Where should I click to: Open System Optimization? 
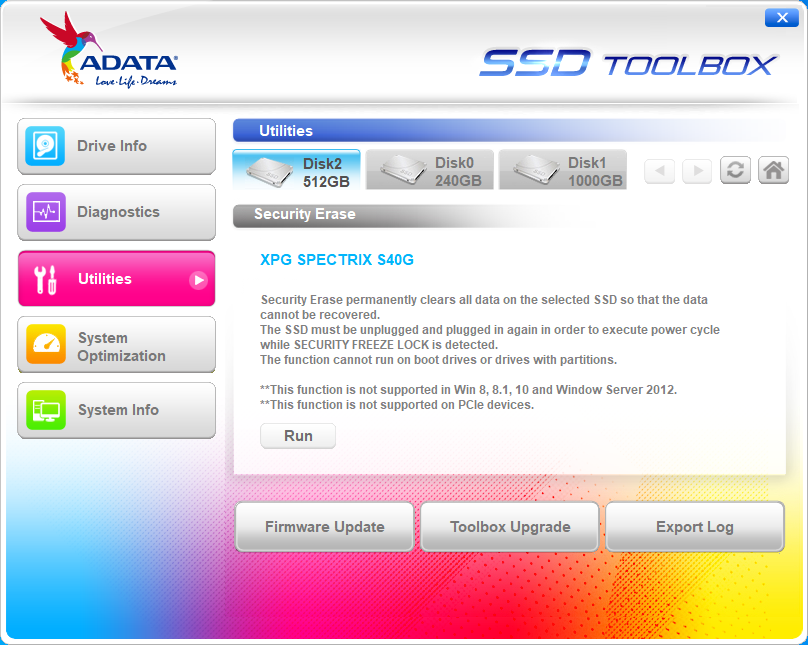pyautogui.click(x=116, y=345)
